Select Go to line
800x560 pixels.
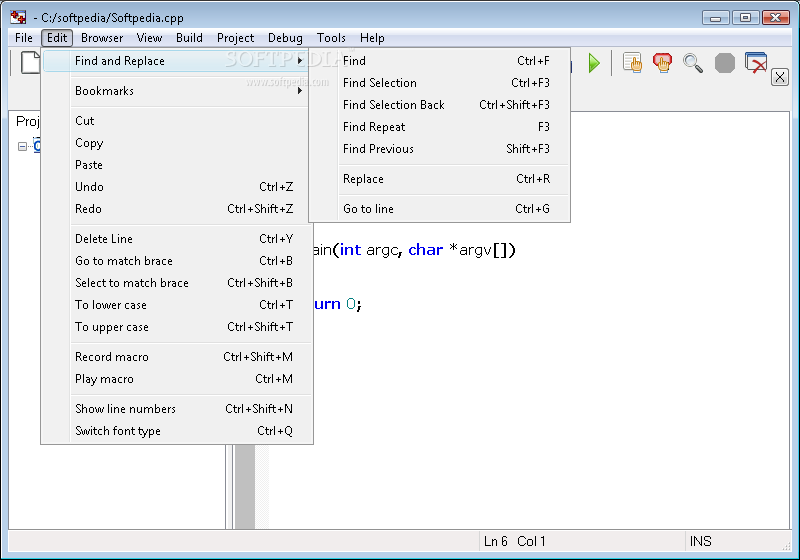[x=439, y=209]
